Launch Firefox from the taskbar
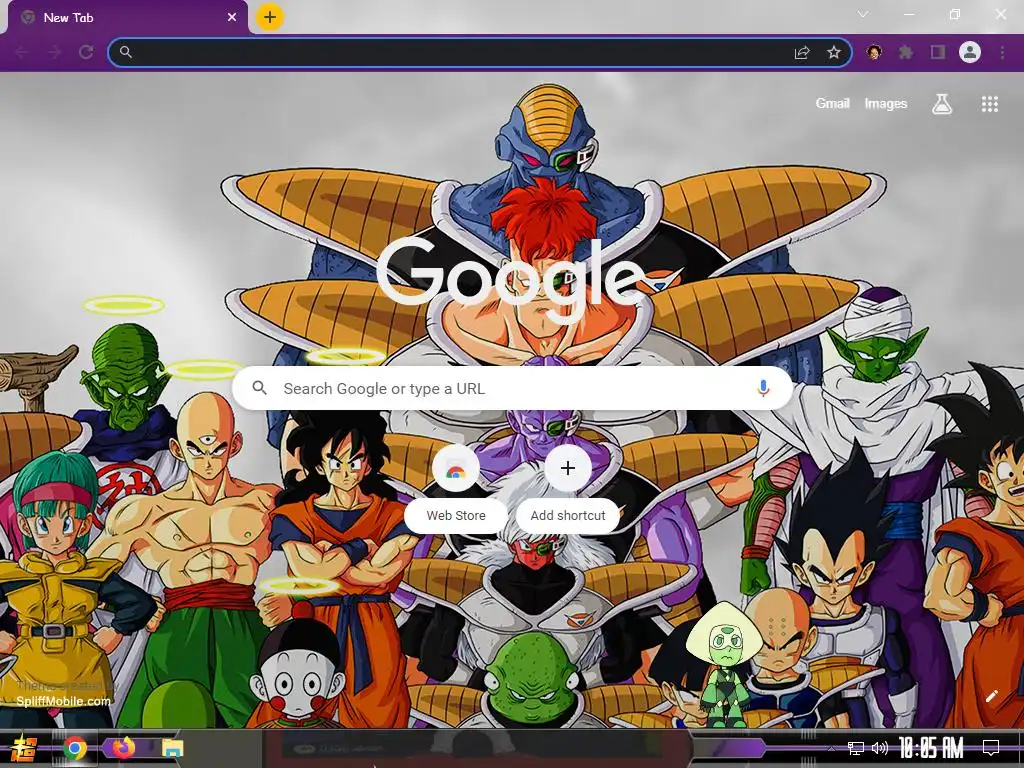 (x=123, y=747)
